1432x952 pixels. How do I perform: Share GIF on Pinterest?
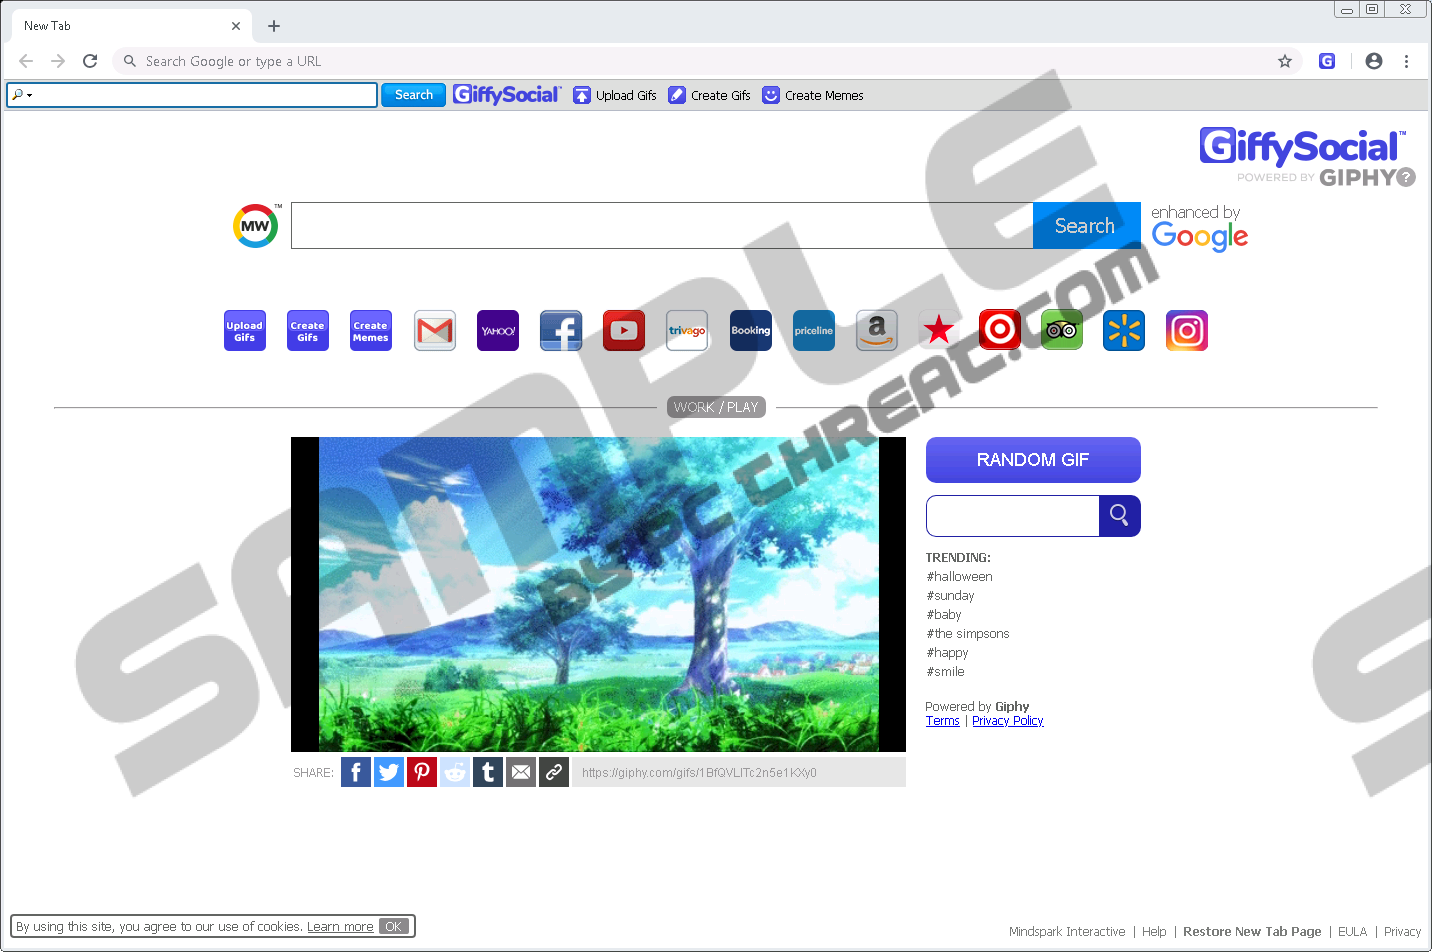pos(422,772)
